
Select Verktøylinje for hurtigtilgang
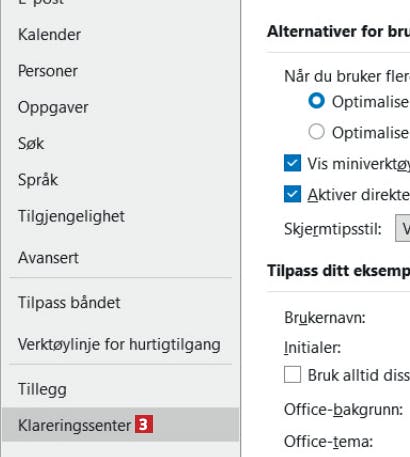(119, 344)
